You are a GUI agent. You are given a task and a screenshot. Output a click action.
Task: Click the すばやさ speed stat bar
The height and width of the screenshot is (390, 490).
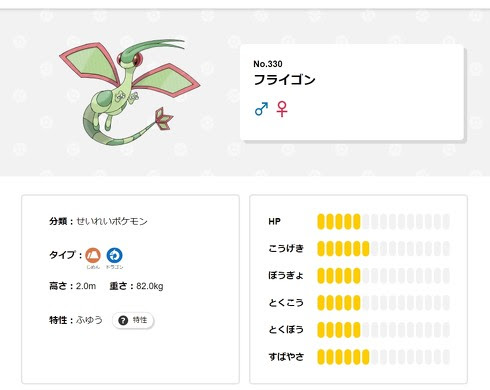coord(383,357)
